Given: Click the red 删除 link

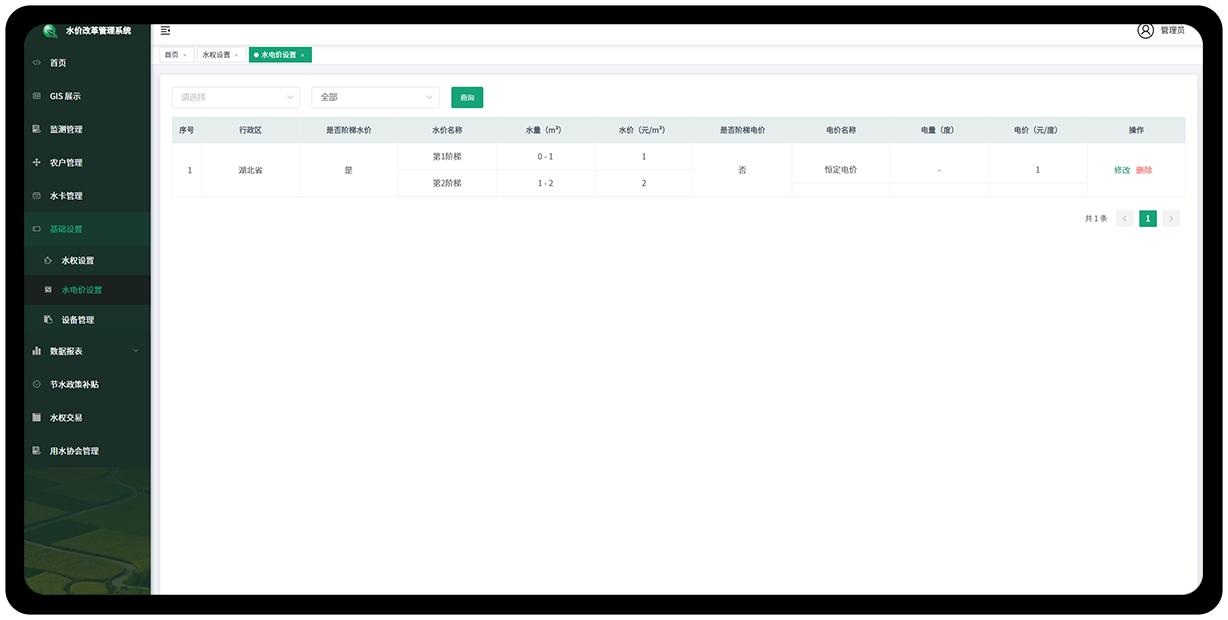Looking at the screenshot, I should point(1144,170).
